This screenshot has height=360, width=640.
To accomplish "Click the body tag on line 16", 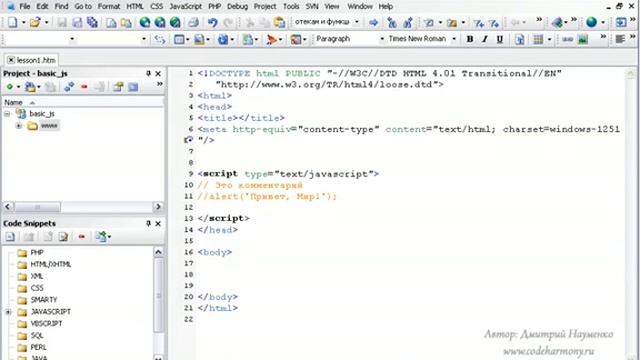I will click(215, 252).
